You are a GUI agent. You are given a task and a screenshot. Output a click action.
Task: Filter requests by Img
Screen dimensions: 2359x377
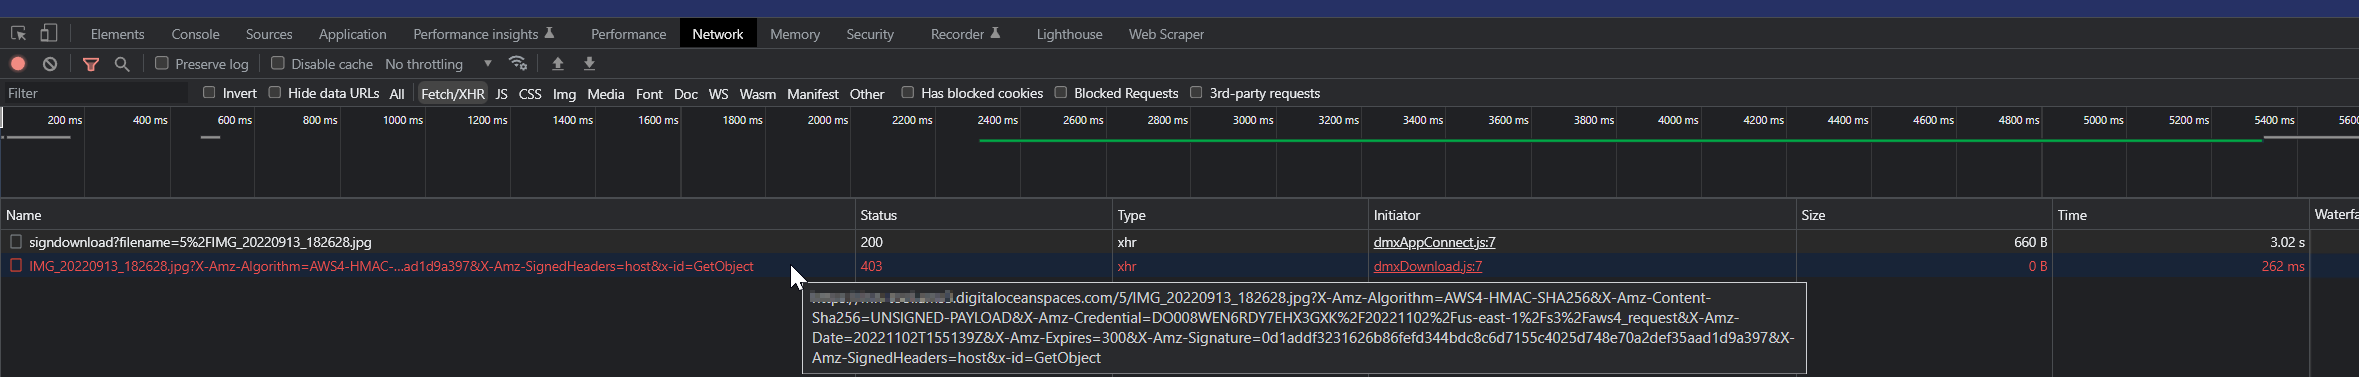point(564,94)
